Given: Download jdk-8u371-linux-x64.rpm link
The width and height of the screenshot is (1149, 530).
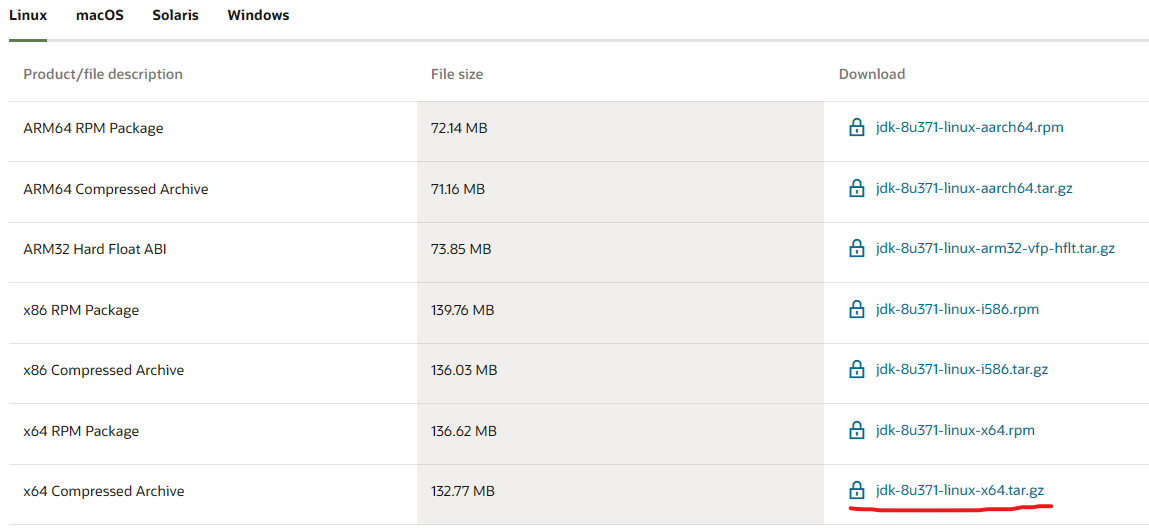Looking at the screenshot, I should [955, 430].
